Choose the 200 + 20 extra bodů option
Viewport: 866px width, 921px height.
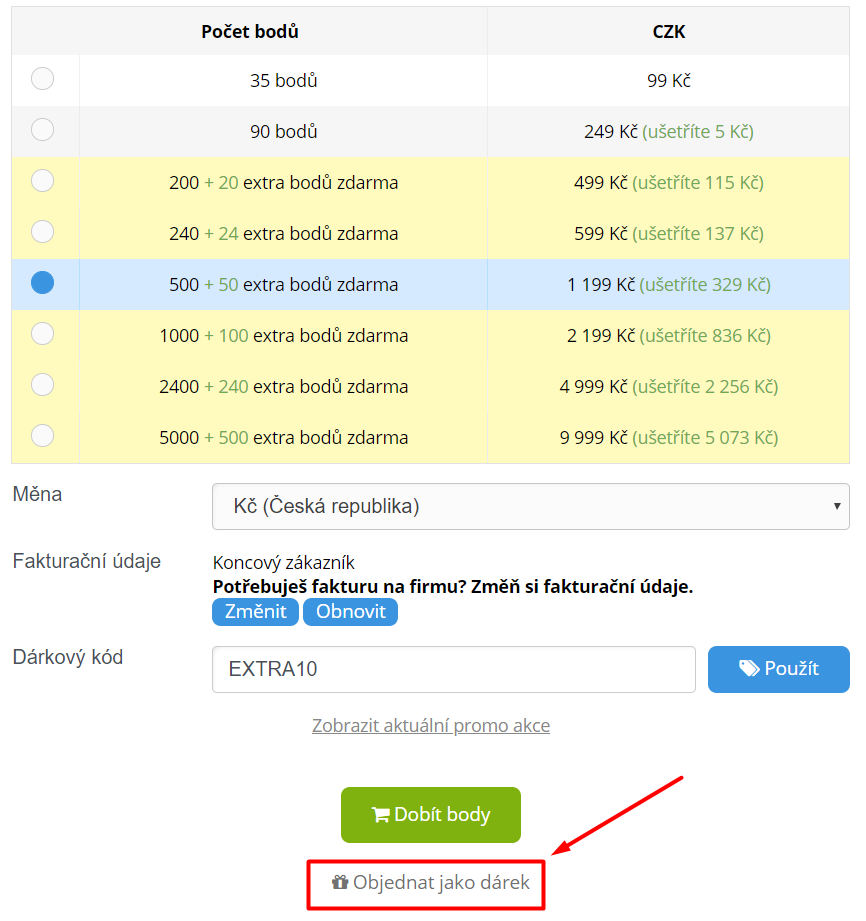(42, 181)
